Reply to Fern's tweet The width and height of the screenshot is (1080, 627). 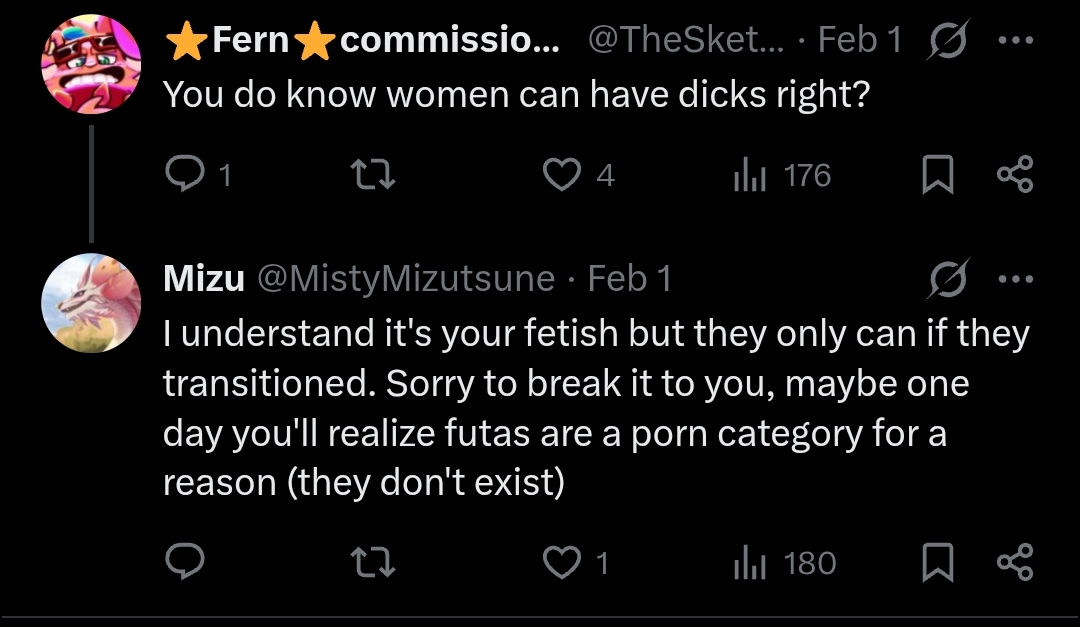(x=184, y=176)
